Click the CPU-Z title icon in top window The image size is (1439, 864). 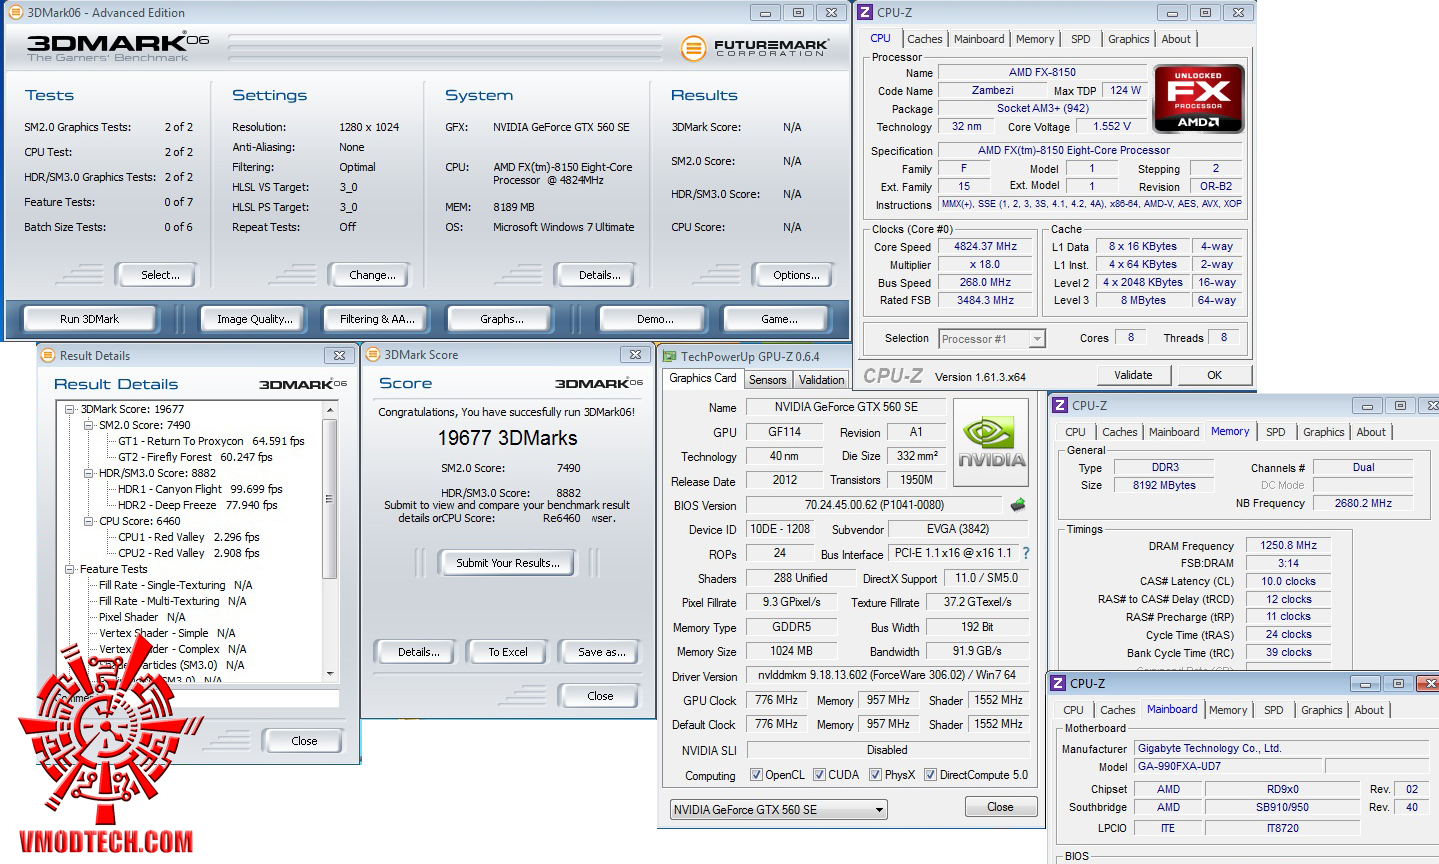point(866,13)
